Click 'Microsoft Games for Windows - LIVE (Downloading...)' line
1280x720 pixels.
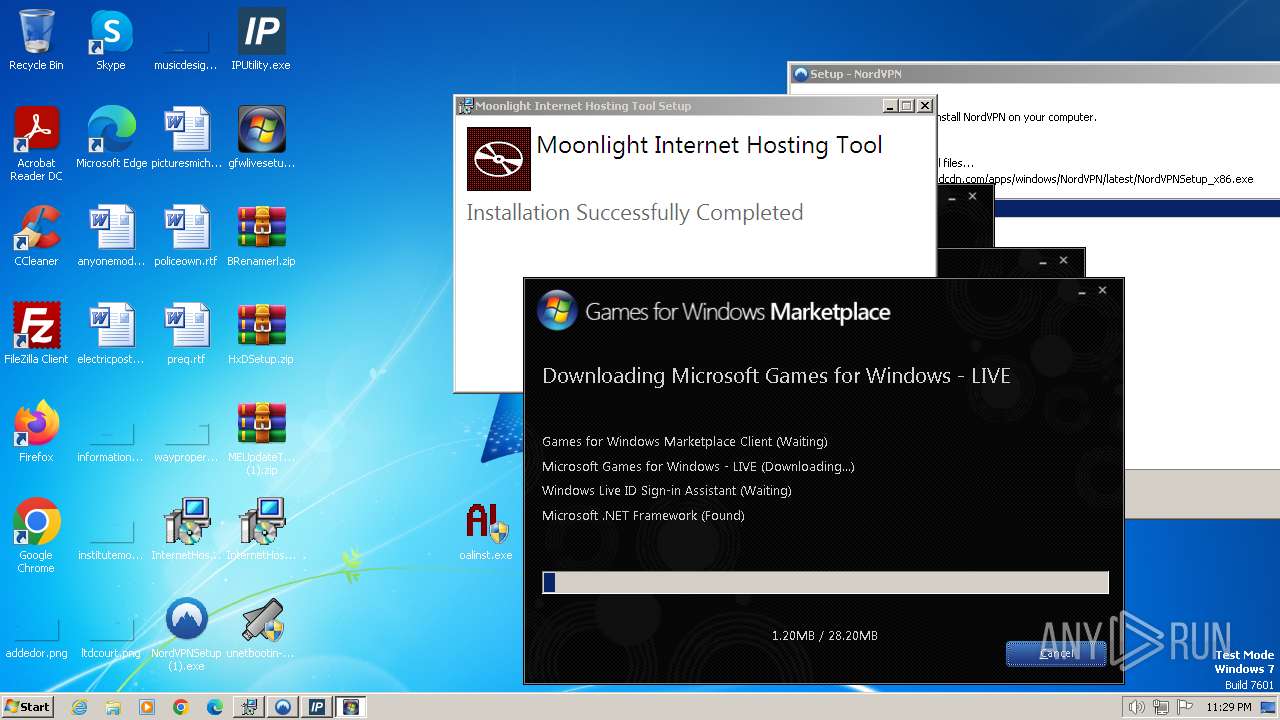pos(698,466)
